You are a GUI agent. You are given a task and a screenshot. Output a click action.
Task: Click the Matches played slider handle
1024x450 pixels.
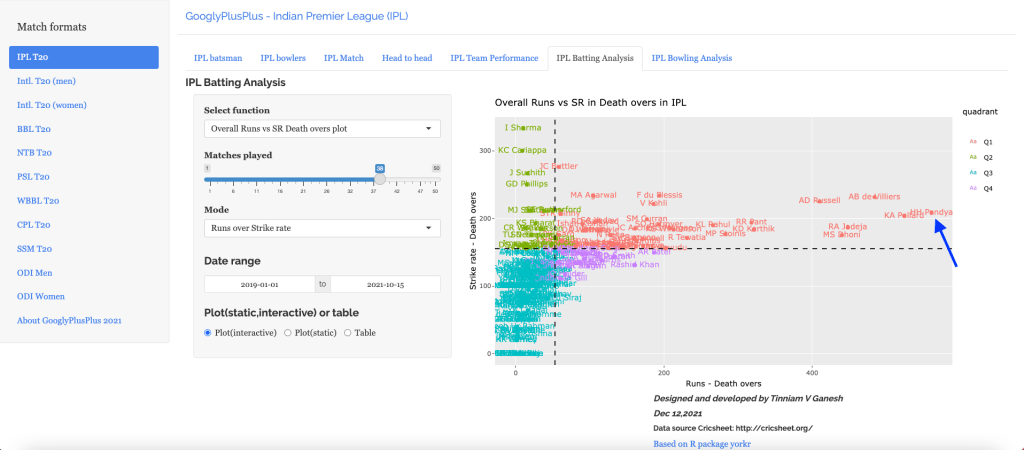(380, 180)
